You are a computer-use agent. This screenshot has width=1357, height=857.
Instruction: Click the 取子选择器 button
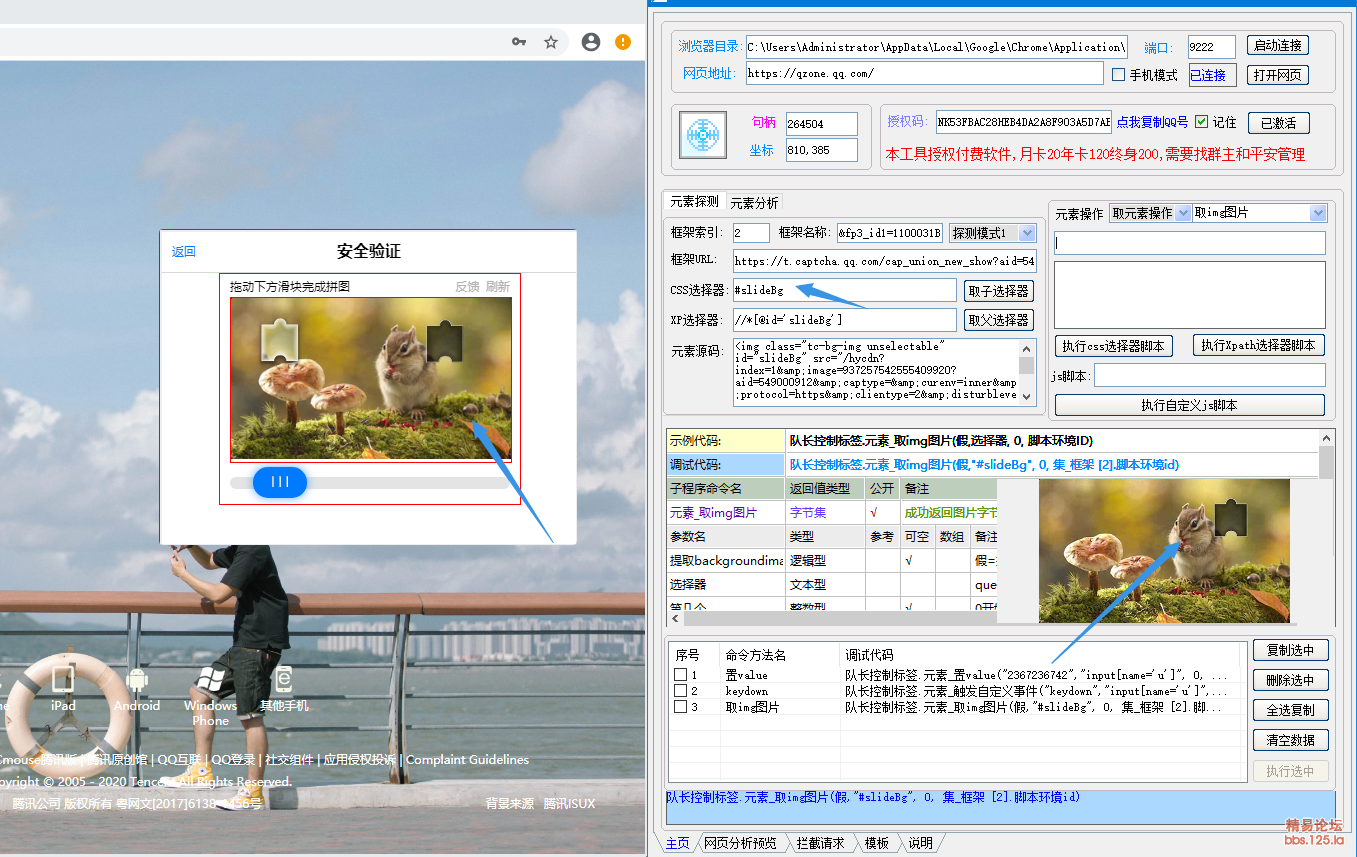(998, 291)
